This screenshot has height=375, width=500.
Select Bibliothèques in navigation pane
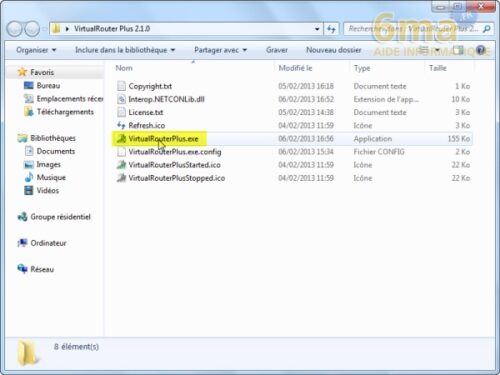(53, 138)
